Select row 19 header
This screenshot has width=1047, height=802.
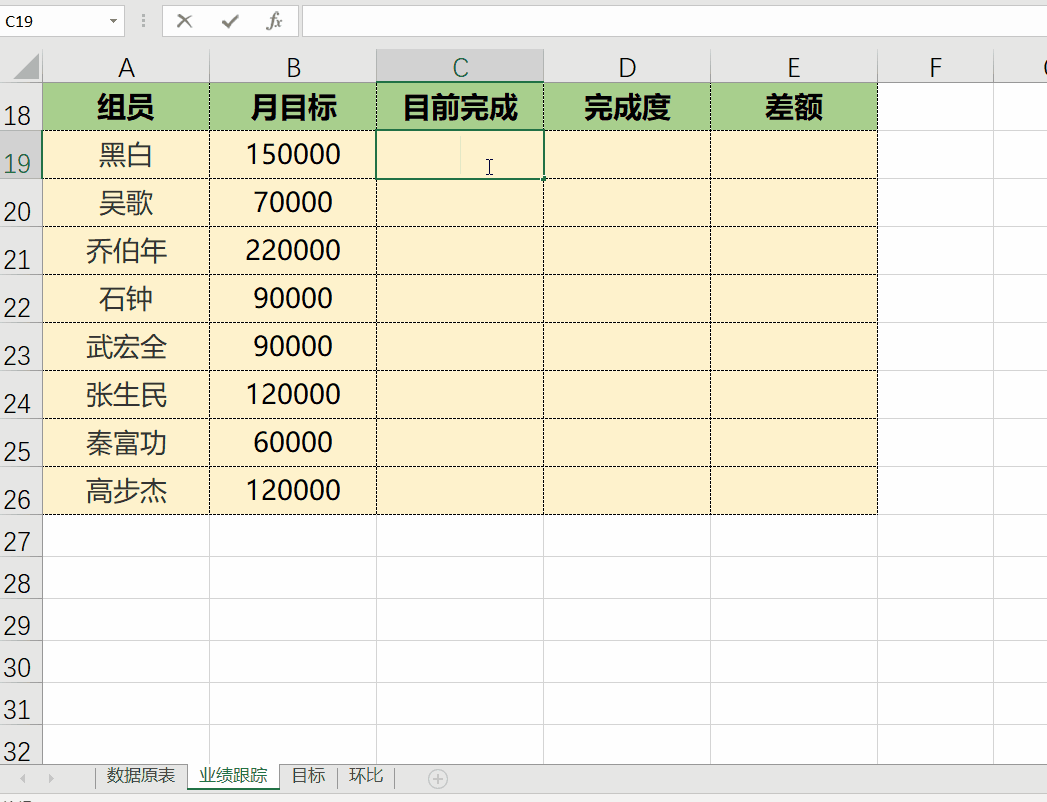pos(21,155)
